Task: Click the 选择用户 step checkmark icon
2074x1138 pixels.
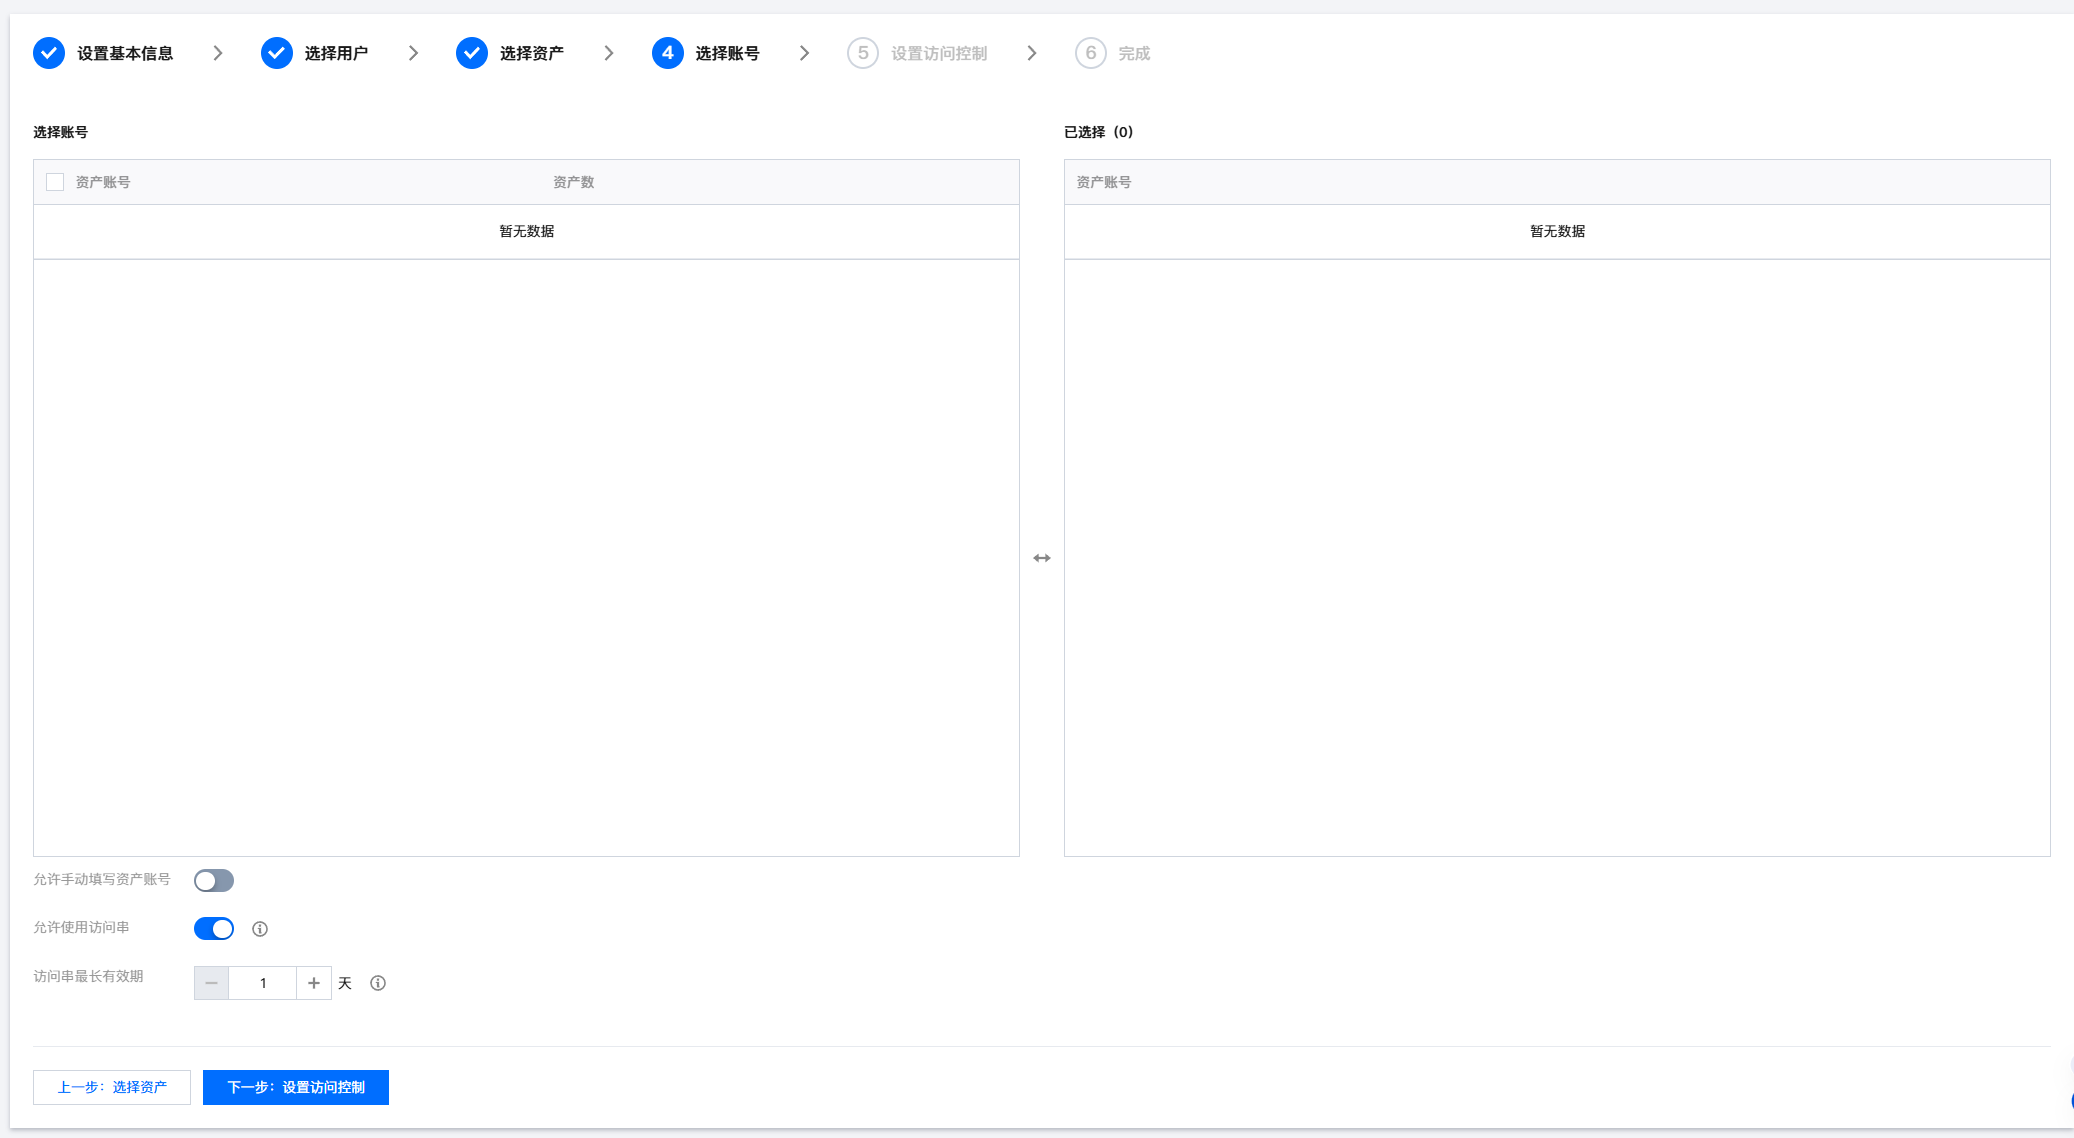Action: 277,53
